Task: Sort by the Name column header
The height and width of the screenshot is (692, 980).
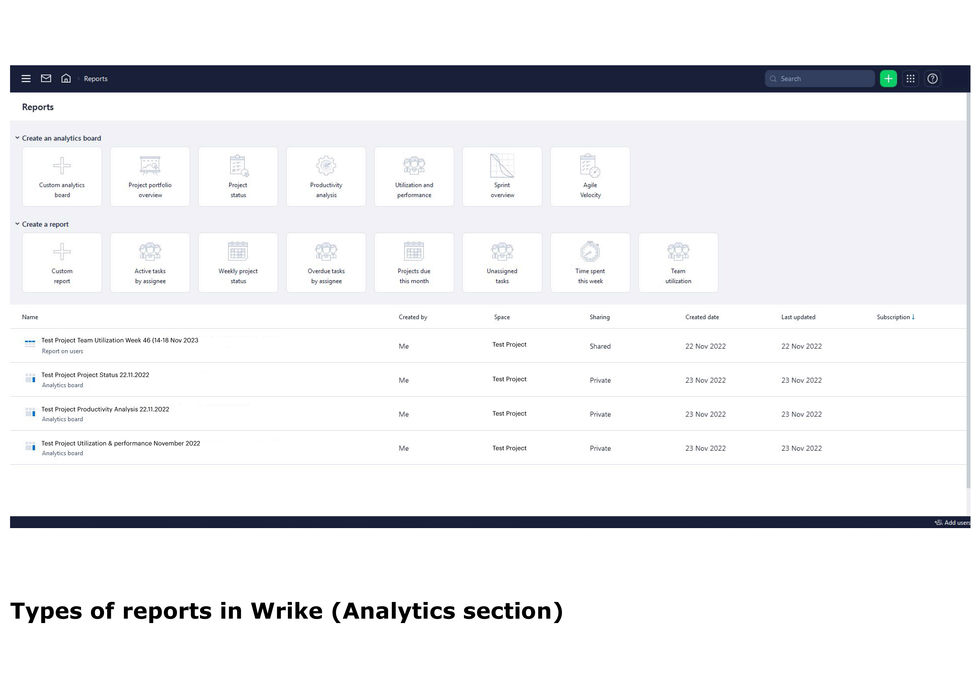Action: (30, 318)
